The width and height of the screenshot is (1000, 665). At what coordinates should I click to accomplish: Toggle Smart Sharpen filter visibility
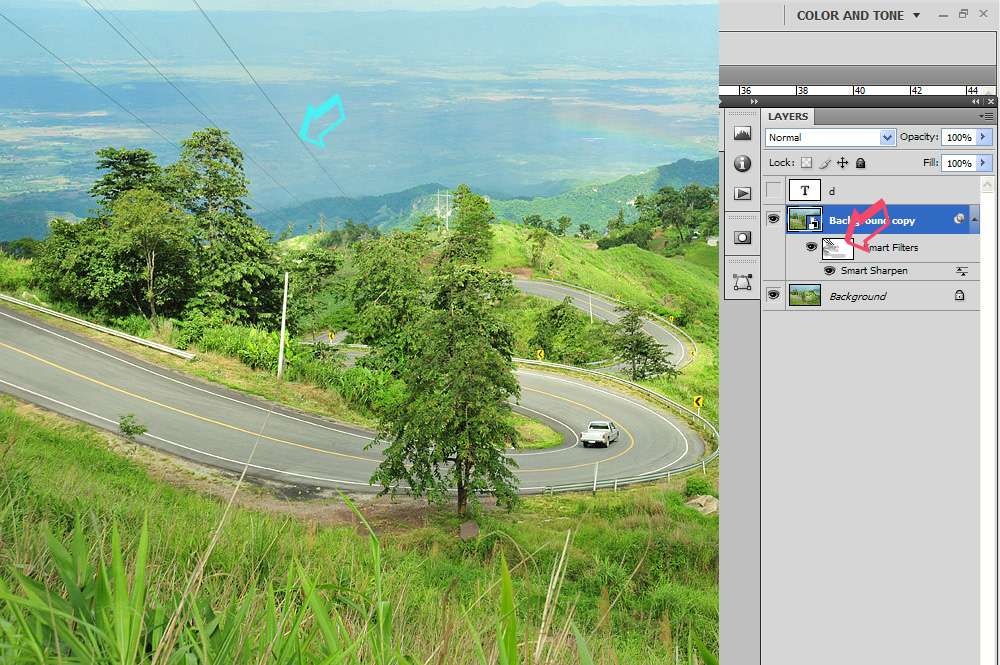829,271
